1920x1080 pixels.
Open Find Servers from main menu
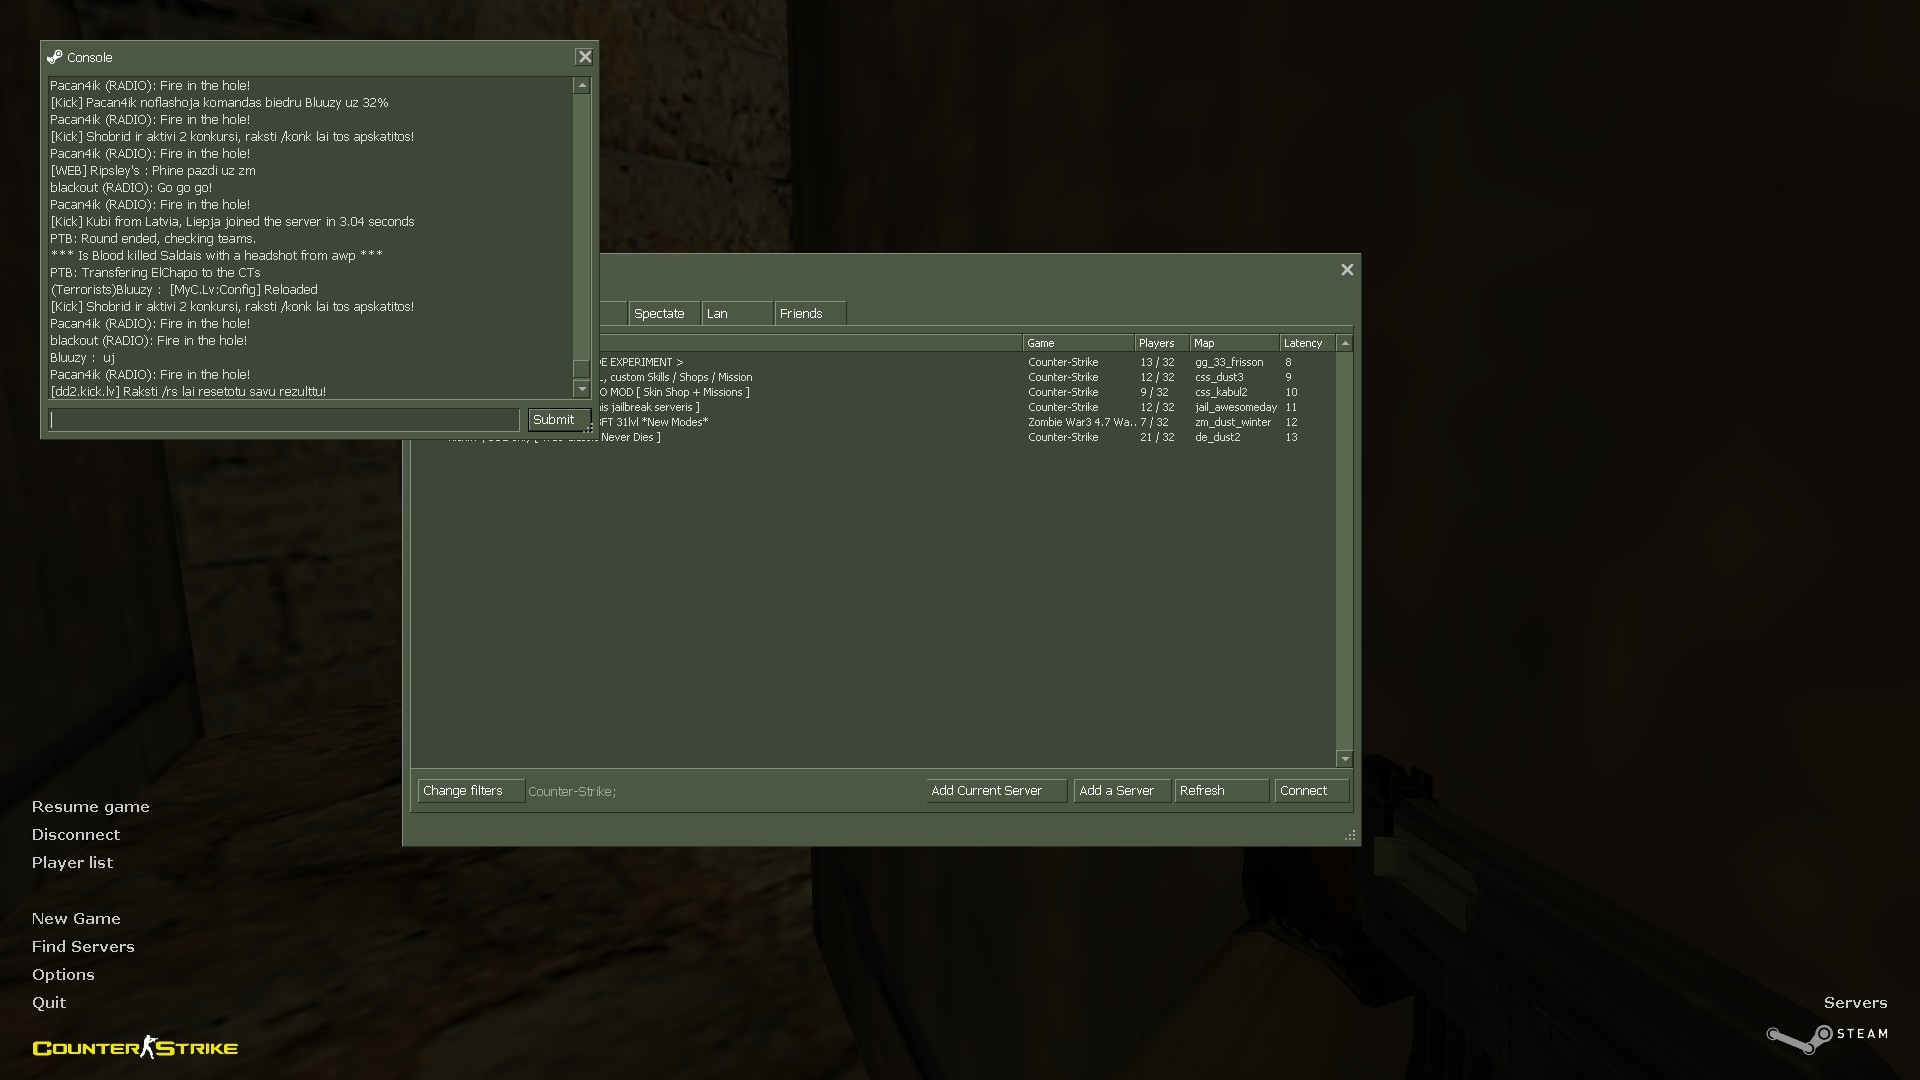click(x=83, y=947)
